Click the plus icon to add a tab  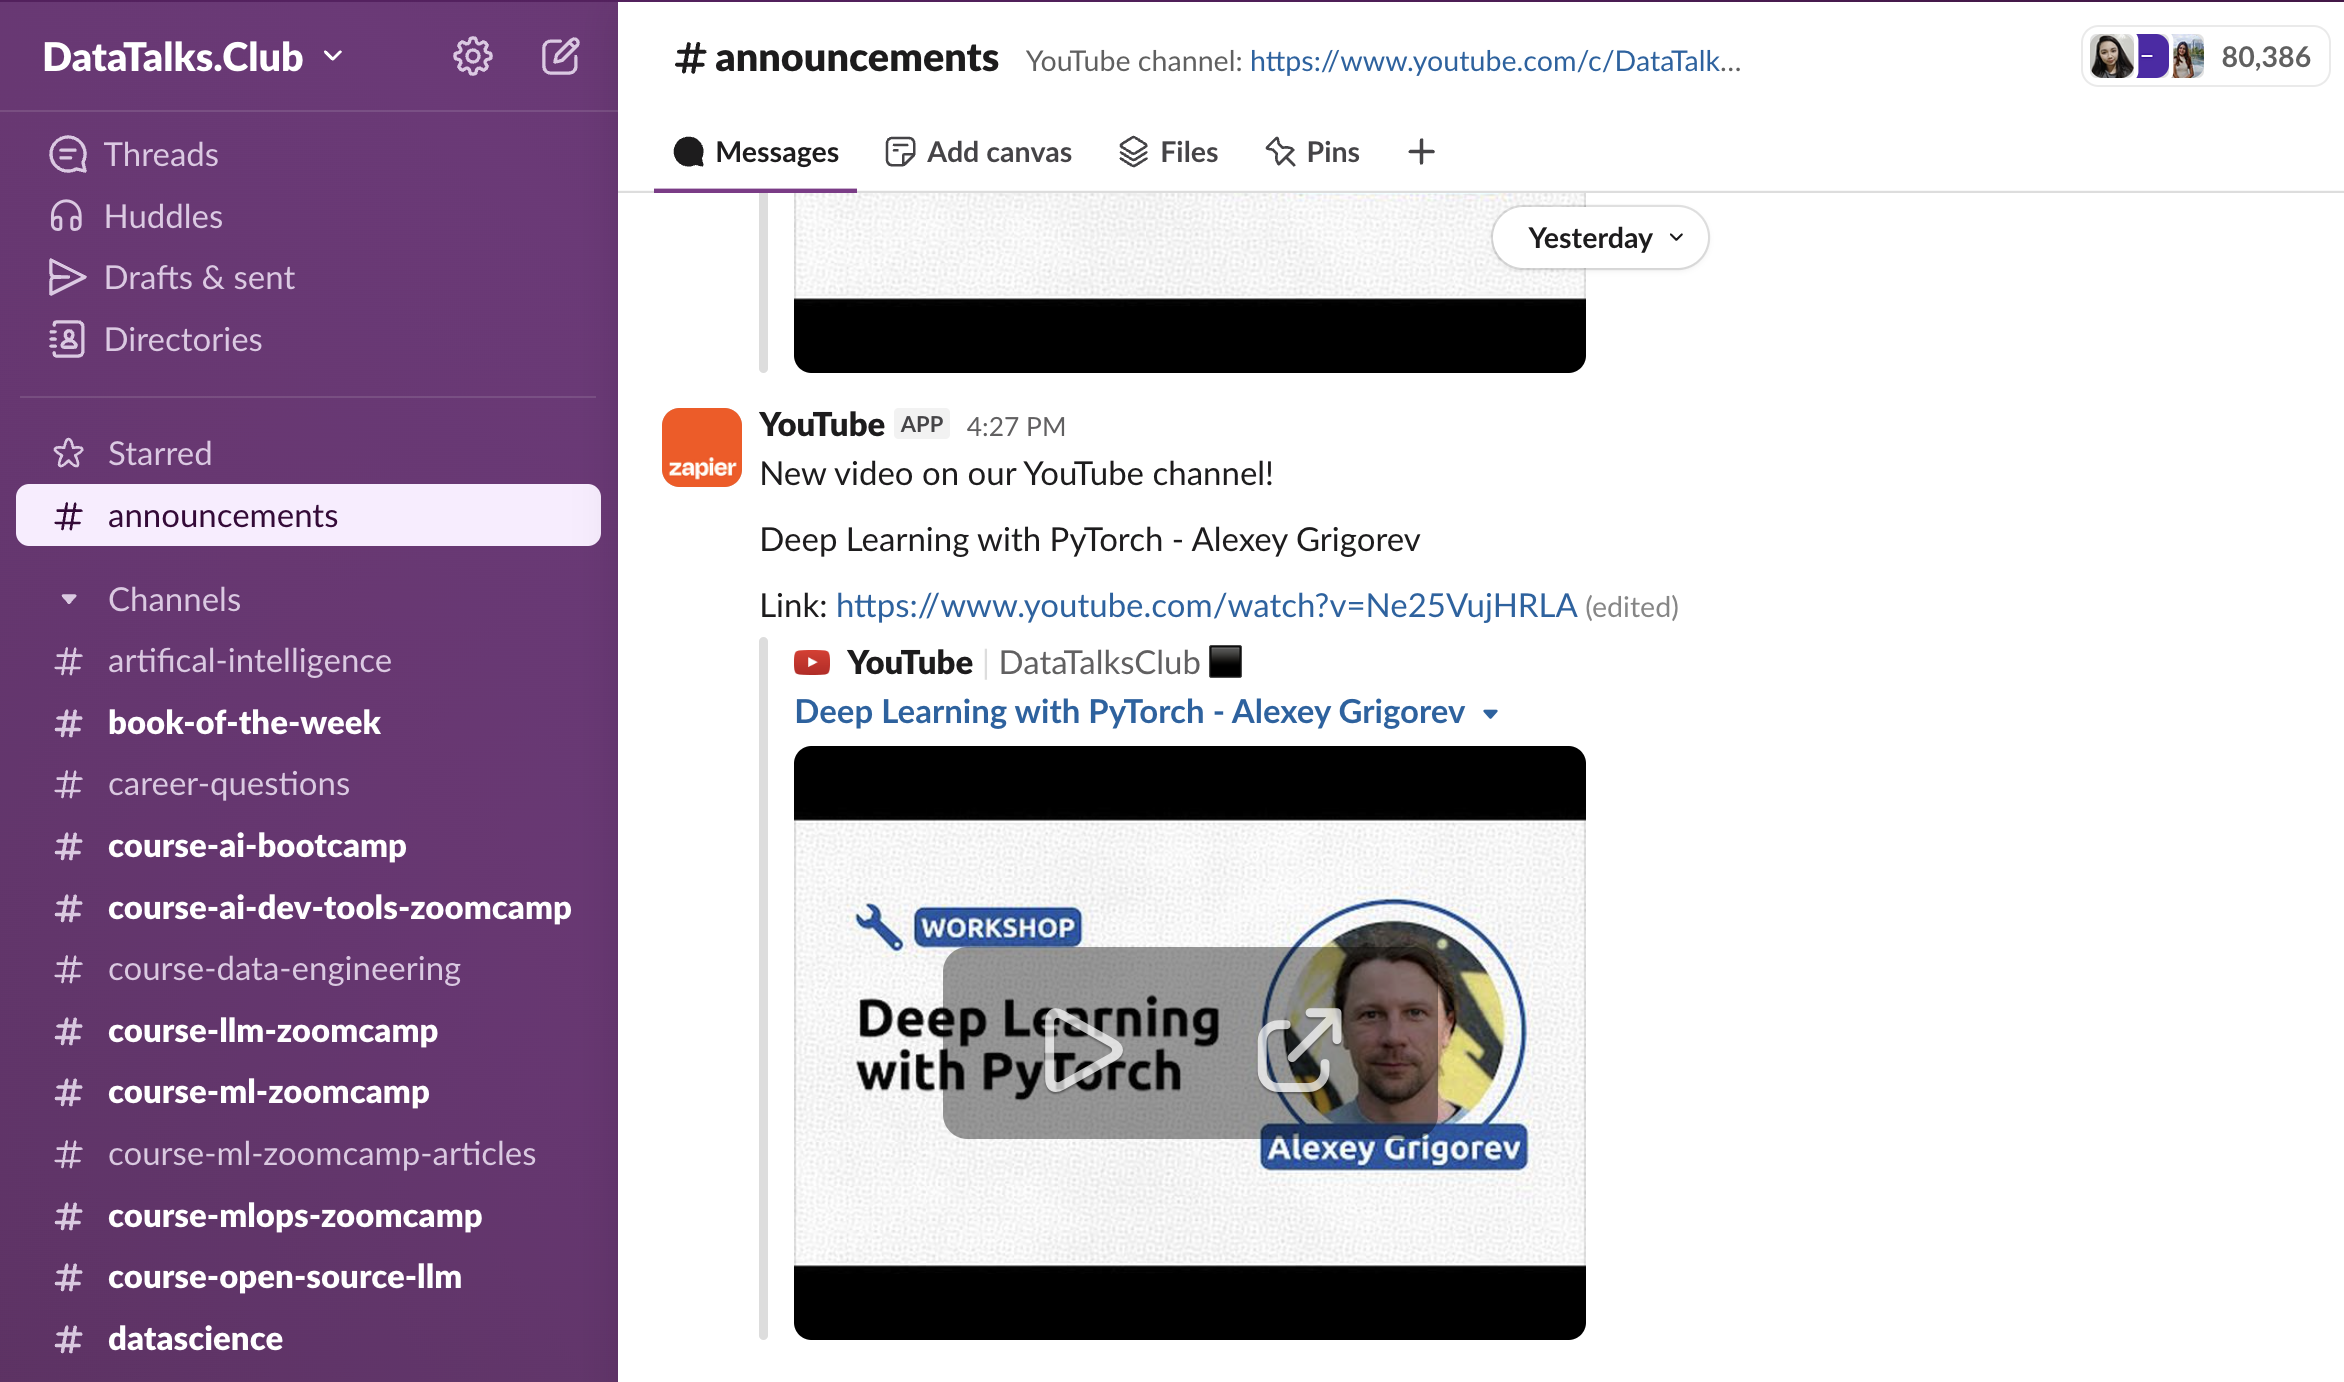(x=1420, y=151)
